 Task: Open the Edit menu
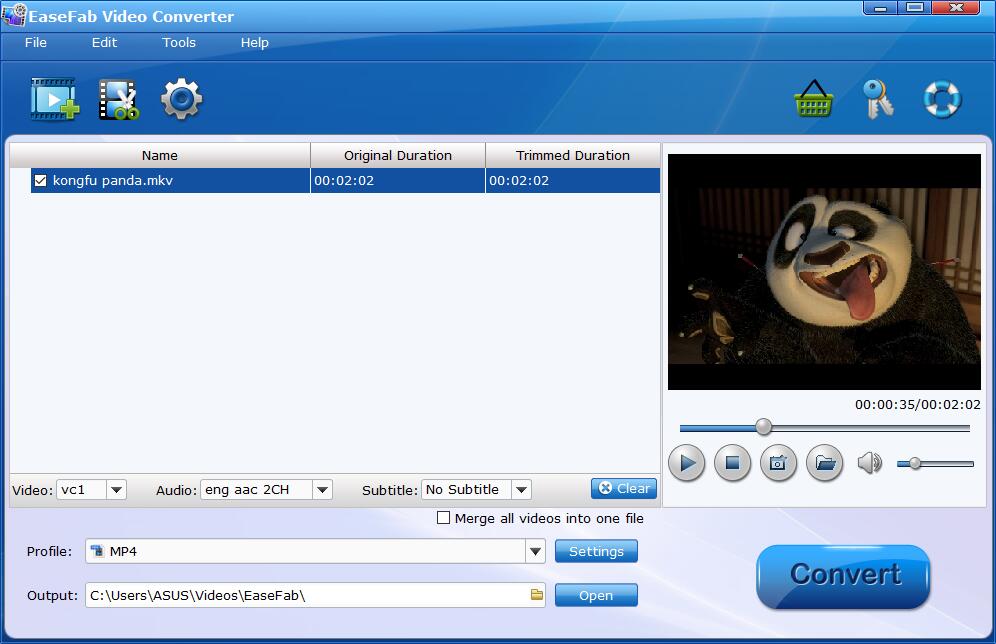104,43
